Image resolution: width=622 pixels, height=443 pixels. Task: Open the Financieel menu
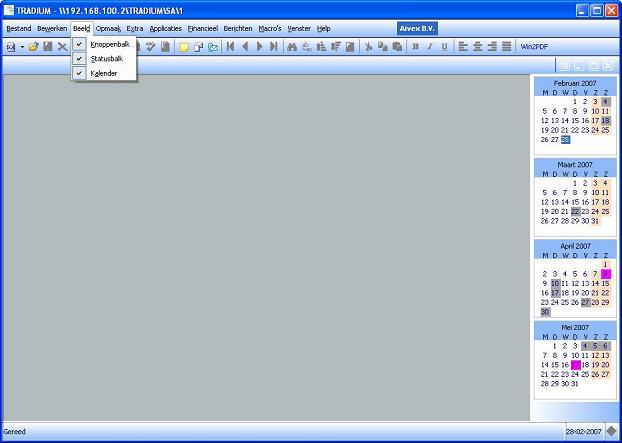point(203,29)
